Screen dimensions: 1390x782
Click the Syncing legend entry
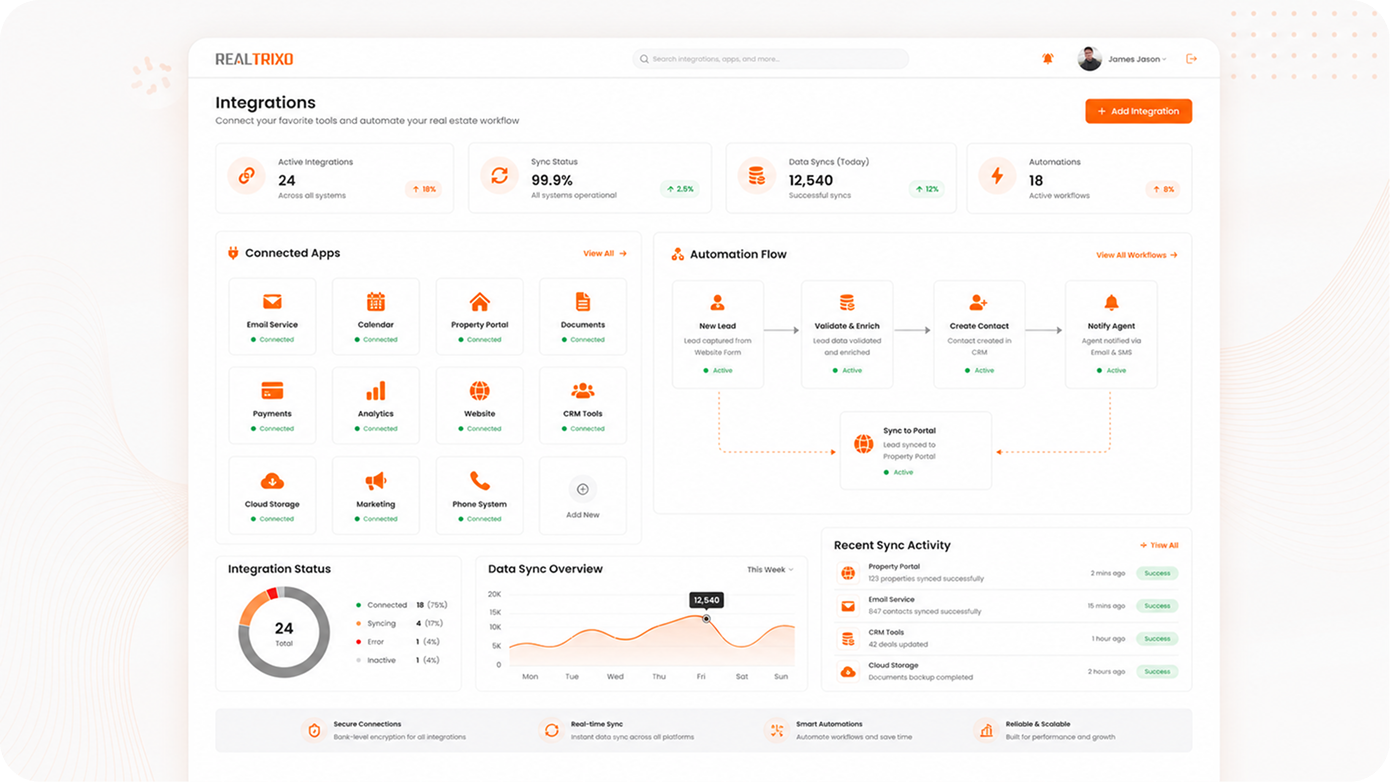point(400,623)
